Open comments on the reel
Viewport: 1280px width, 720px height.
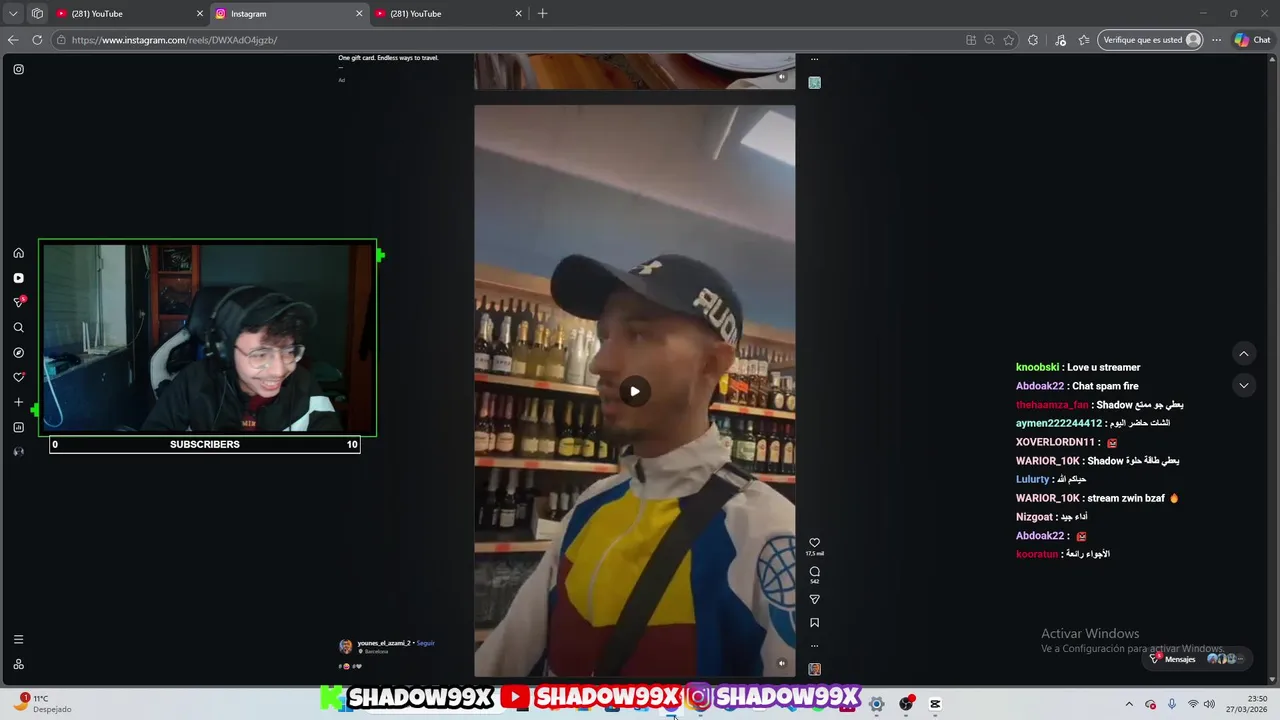point(814,572)
